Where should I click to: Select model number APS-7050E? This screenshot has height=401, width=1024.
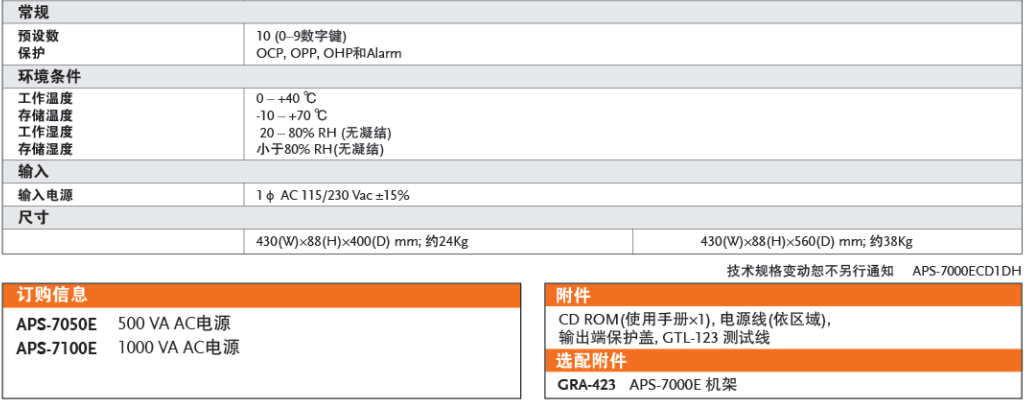point(57,325)
